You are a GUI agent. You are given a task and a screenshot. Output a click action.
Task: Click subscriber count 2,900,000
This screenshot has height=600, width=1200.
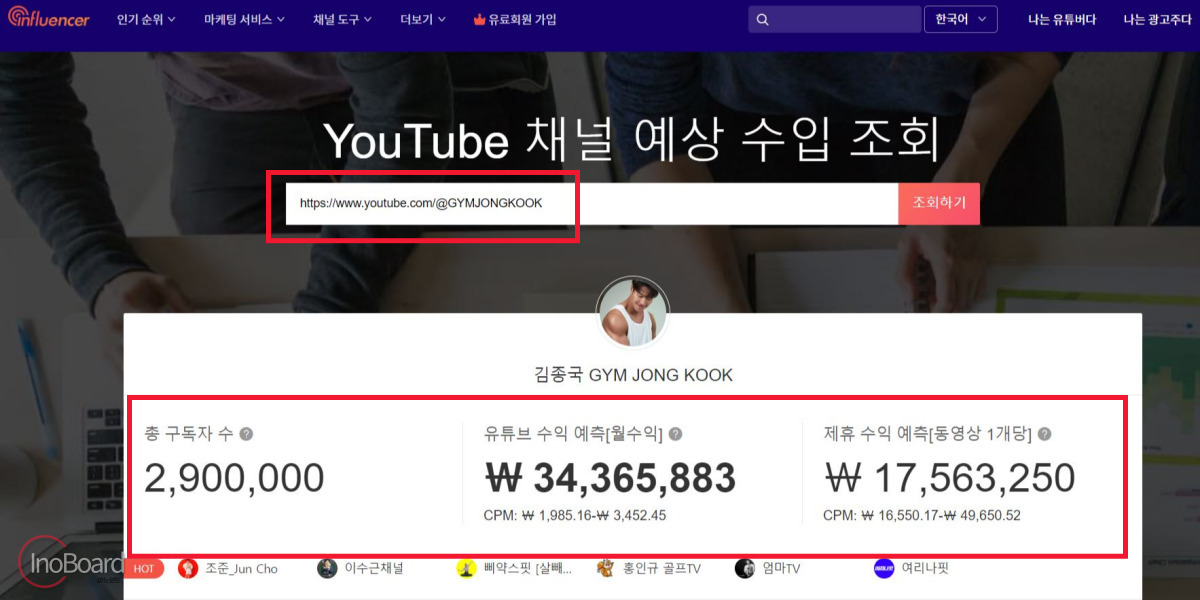[234, 478]
